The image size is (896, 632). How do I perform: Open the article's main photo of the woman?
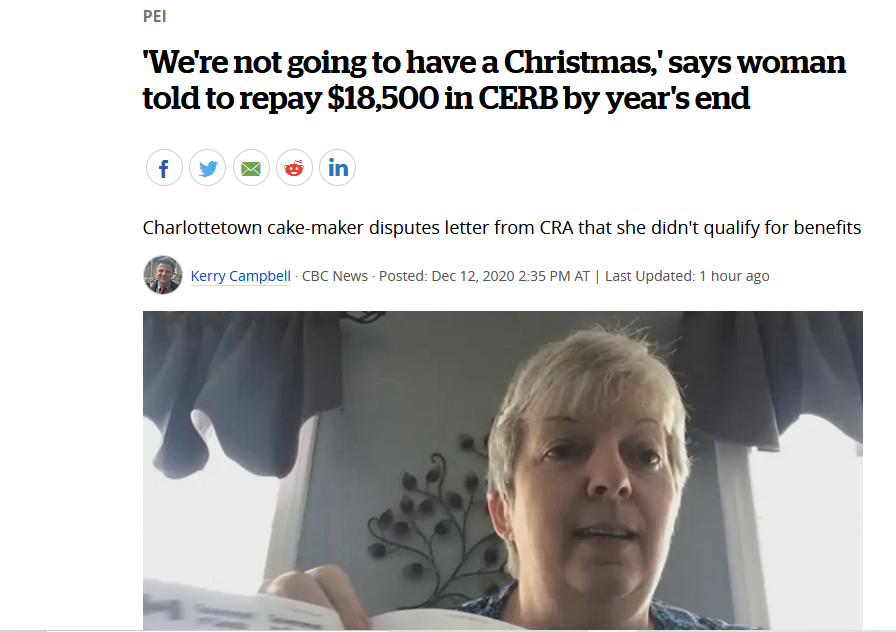(x=503, y=471)
